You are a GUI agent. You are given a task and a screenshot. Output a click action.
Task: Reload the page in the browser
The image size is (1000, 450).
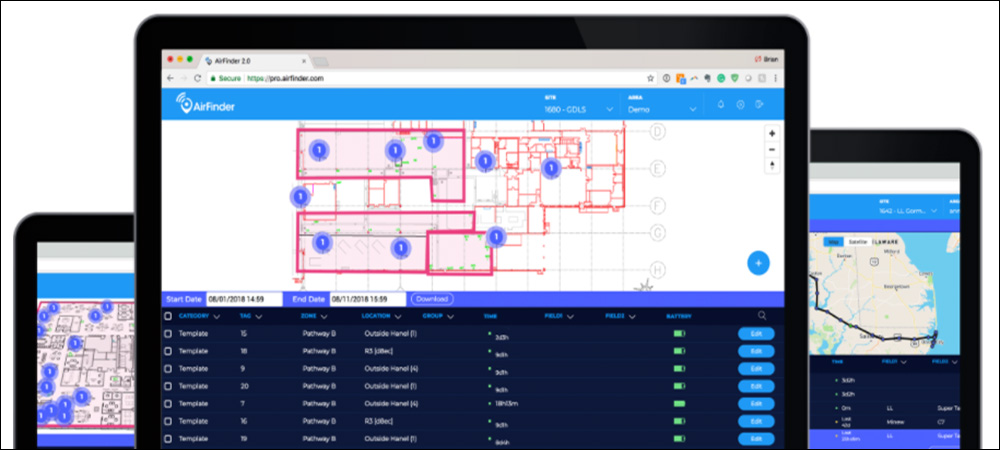tap(198, 78)
